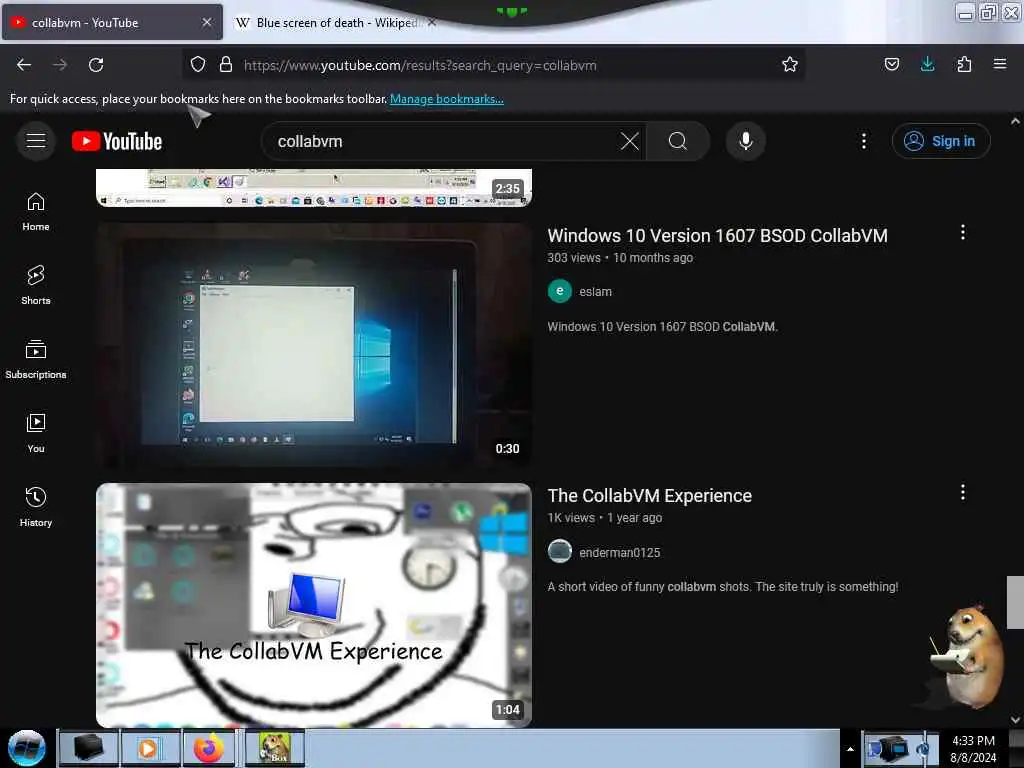Viewport: 1024px width, 768px height.
Task: Reload the YouTube page
Action: (x=96, y=65)
